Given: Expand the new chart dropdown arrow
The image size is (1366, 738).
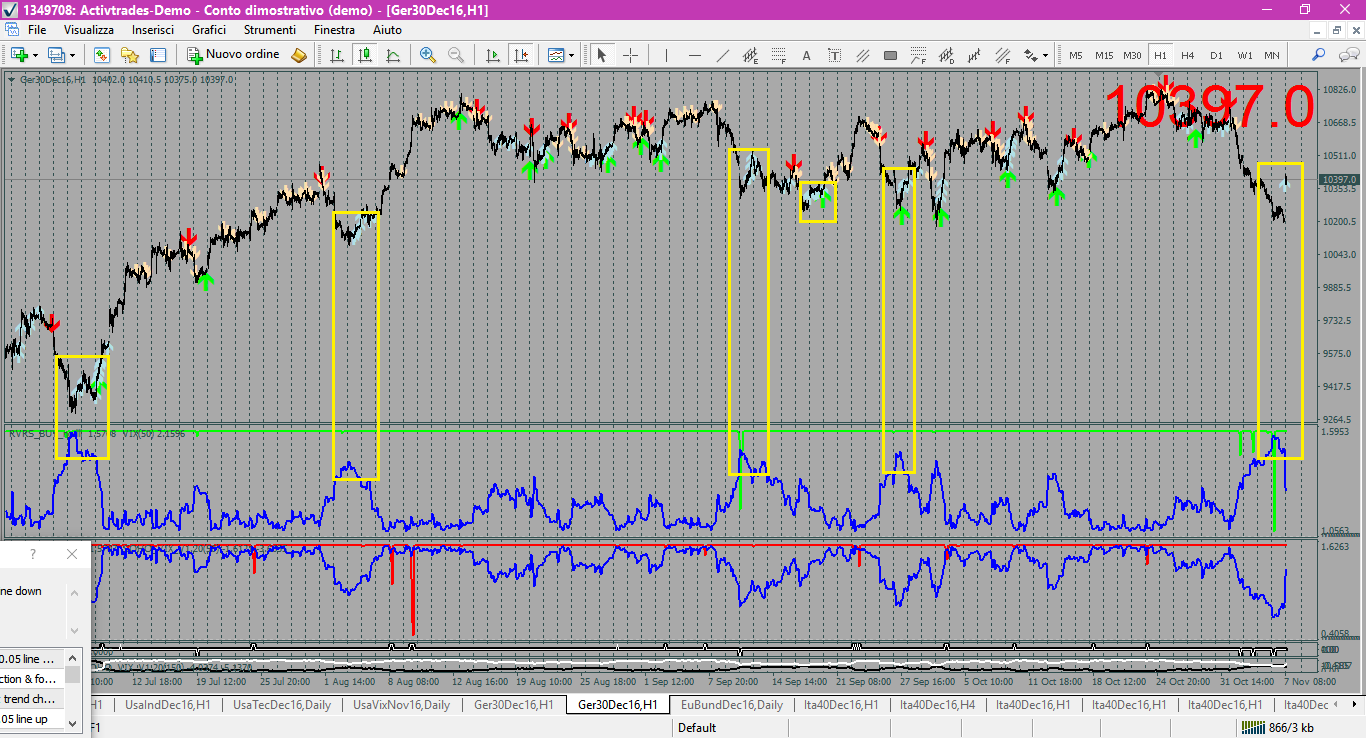Looking at the screenshot, I should [35, 55].
